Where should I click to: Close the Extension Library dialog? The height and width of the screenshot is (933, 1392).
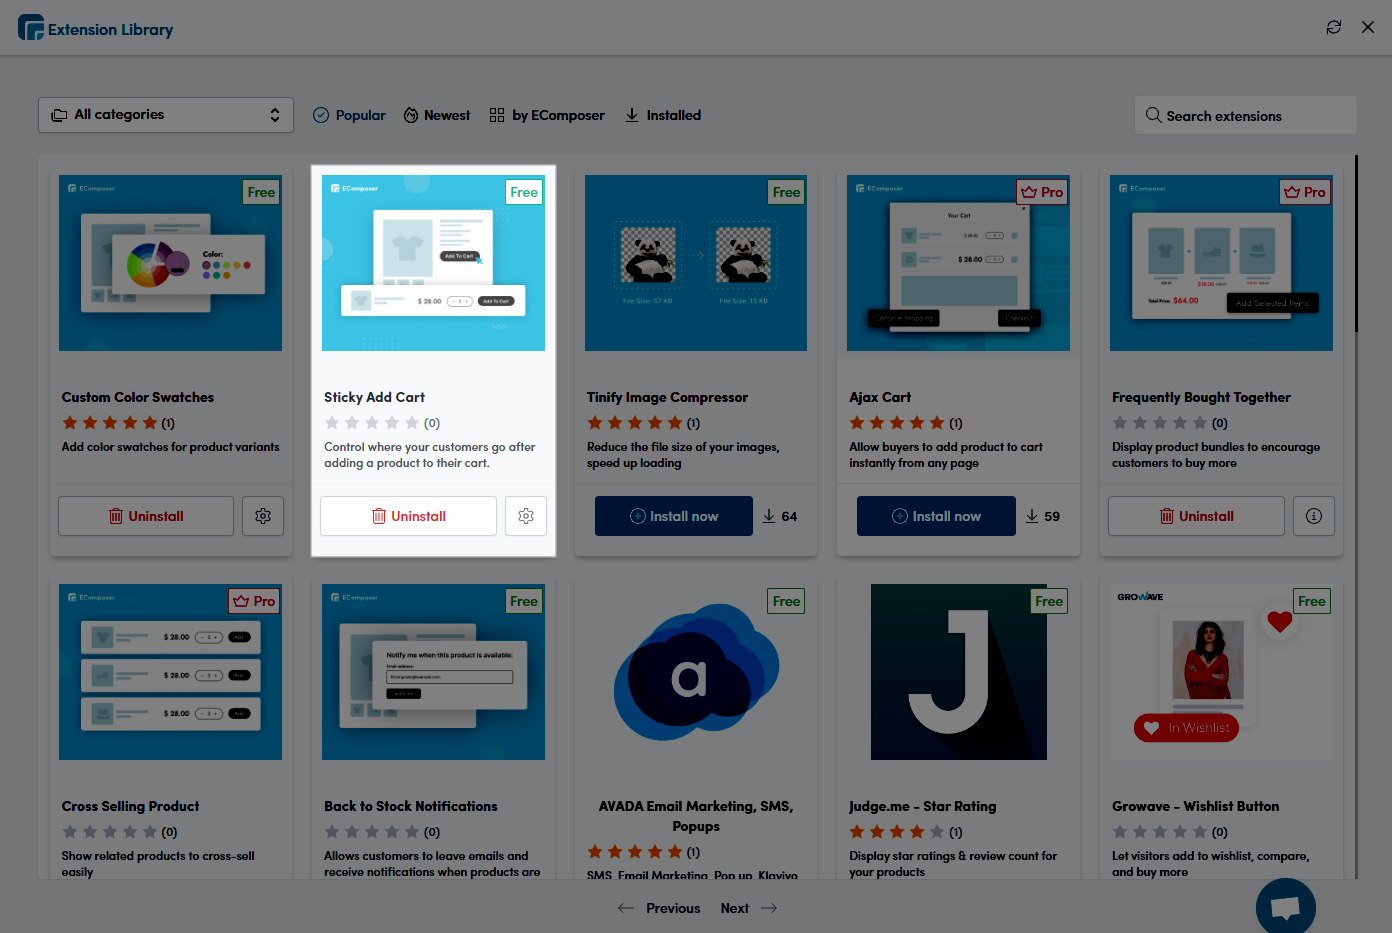(1368, 27)
